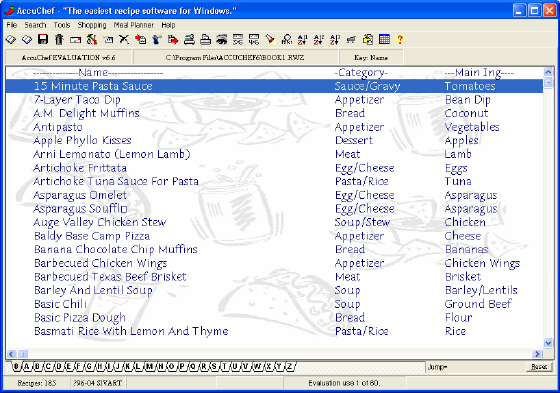The image size is (560, 393).
Task: Save using the floppy disk icon
Action: [43, 39]
